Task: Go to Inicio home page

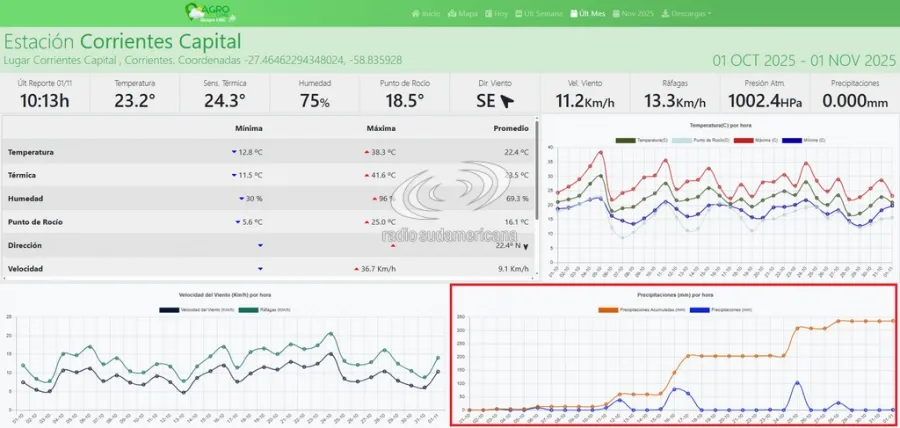Action: pyautogui.click(x=425, y=14)
